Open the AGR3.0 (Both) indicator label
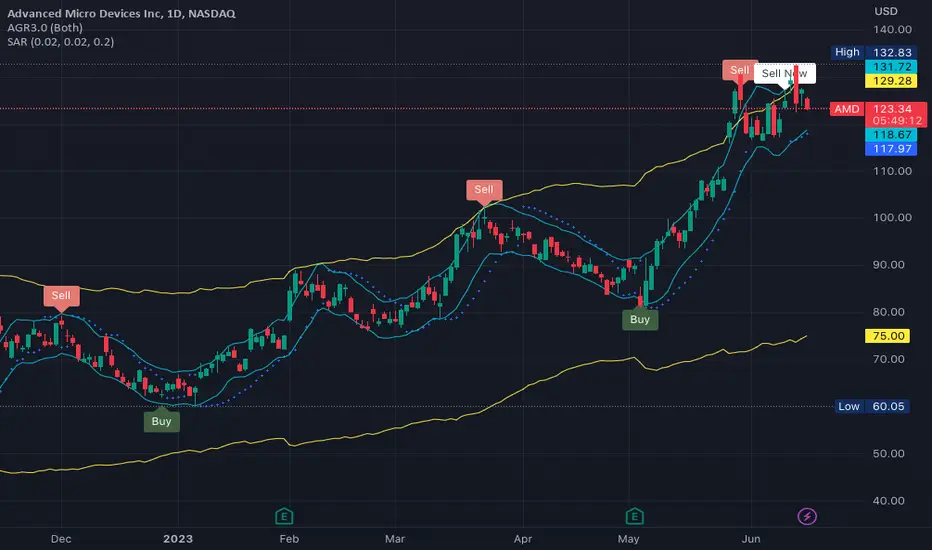932x550 pixels. click(45, 27)
